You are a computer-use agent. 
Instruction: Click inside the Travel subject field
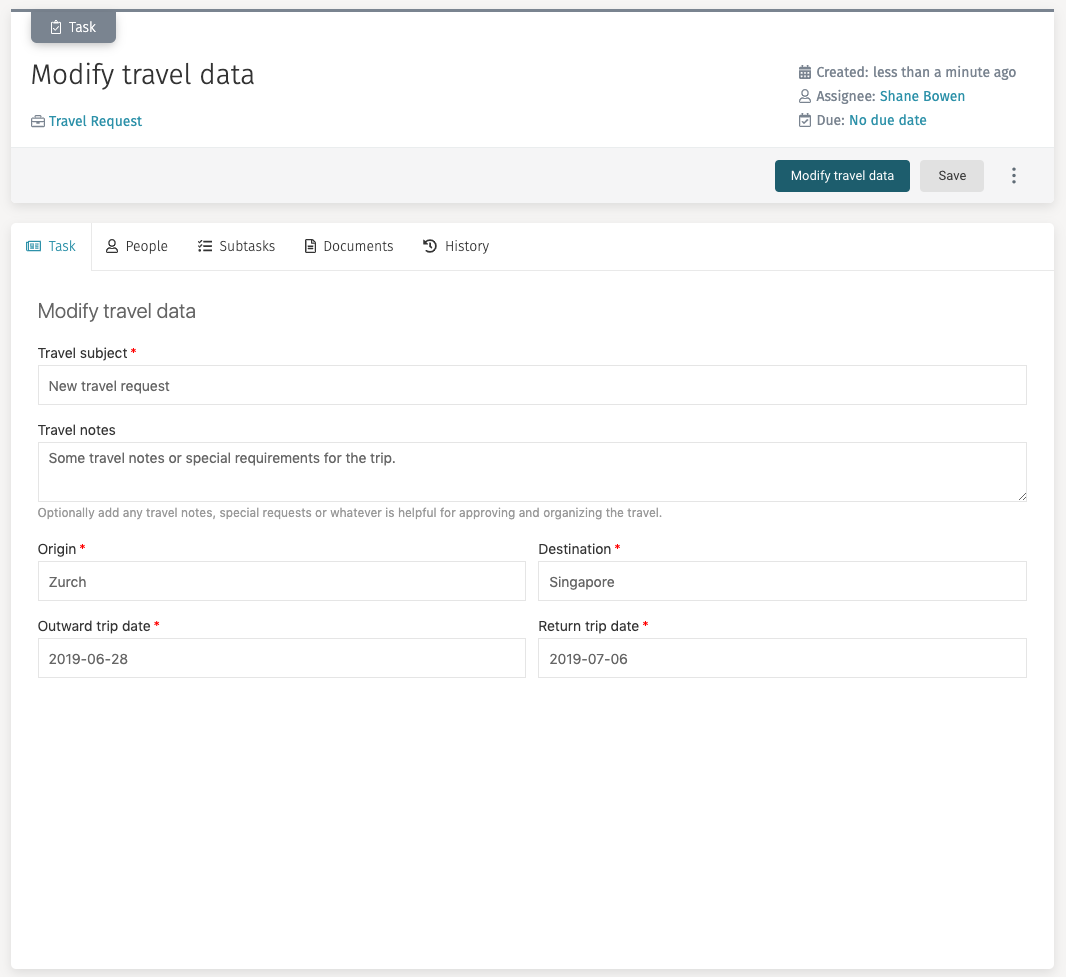532,385
